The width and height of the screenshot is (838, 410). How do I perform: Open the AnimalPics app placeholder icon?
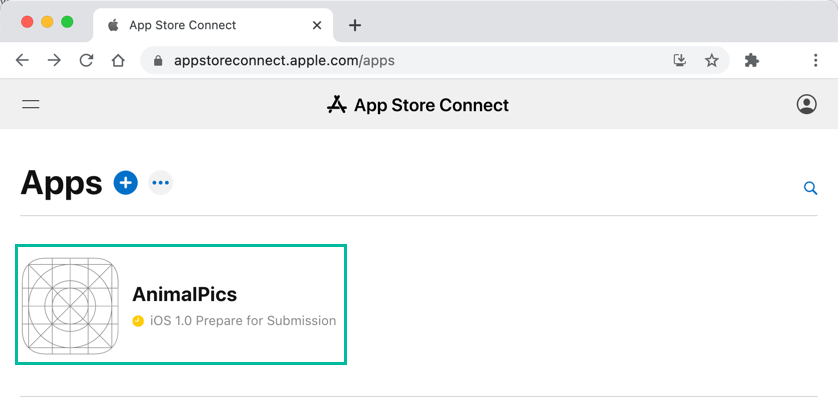70,306
